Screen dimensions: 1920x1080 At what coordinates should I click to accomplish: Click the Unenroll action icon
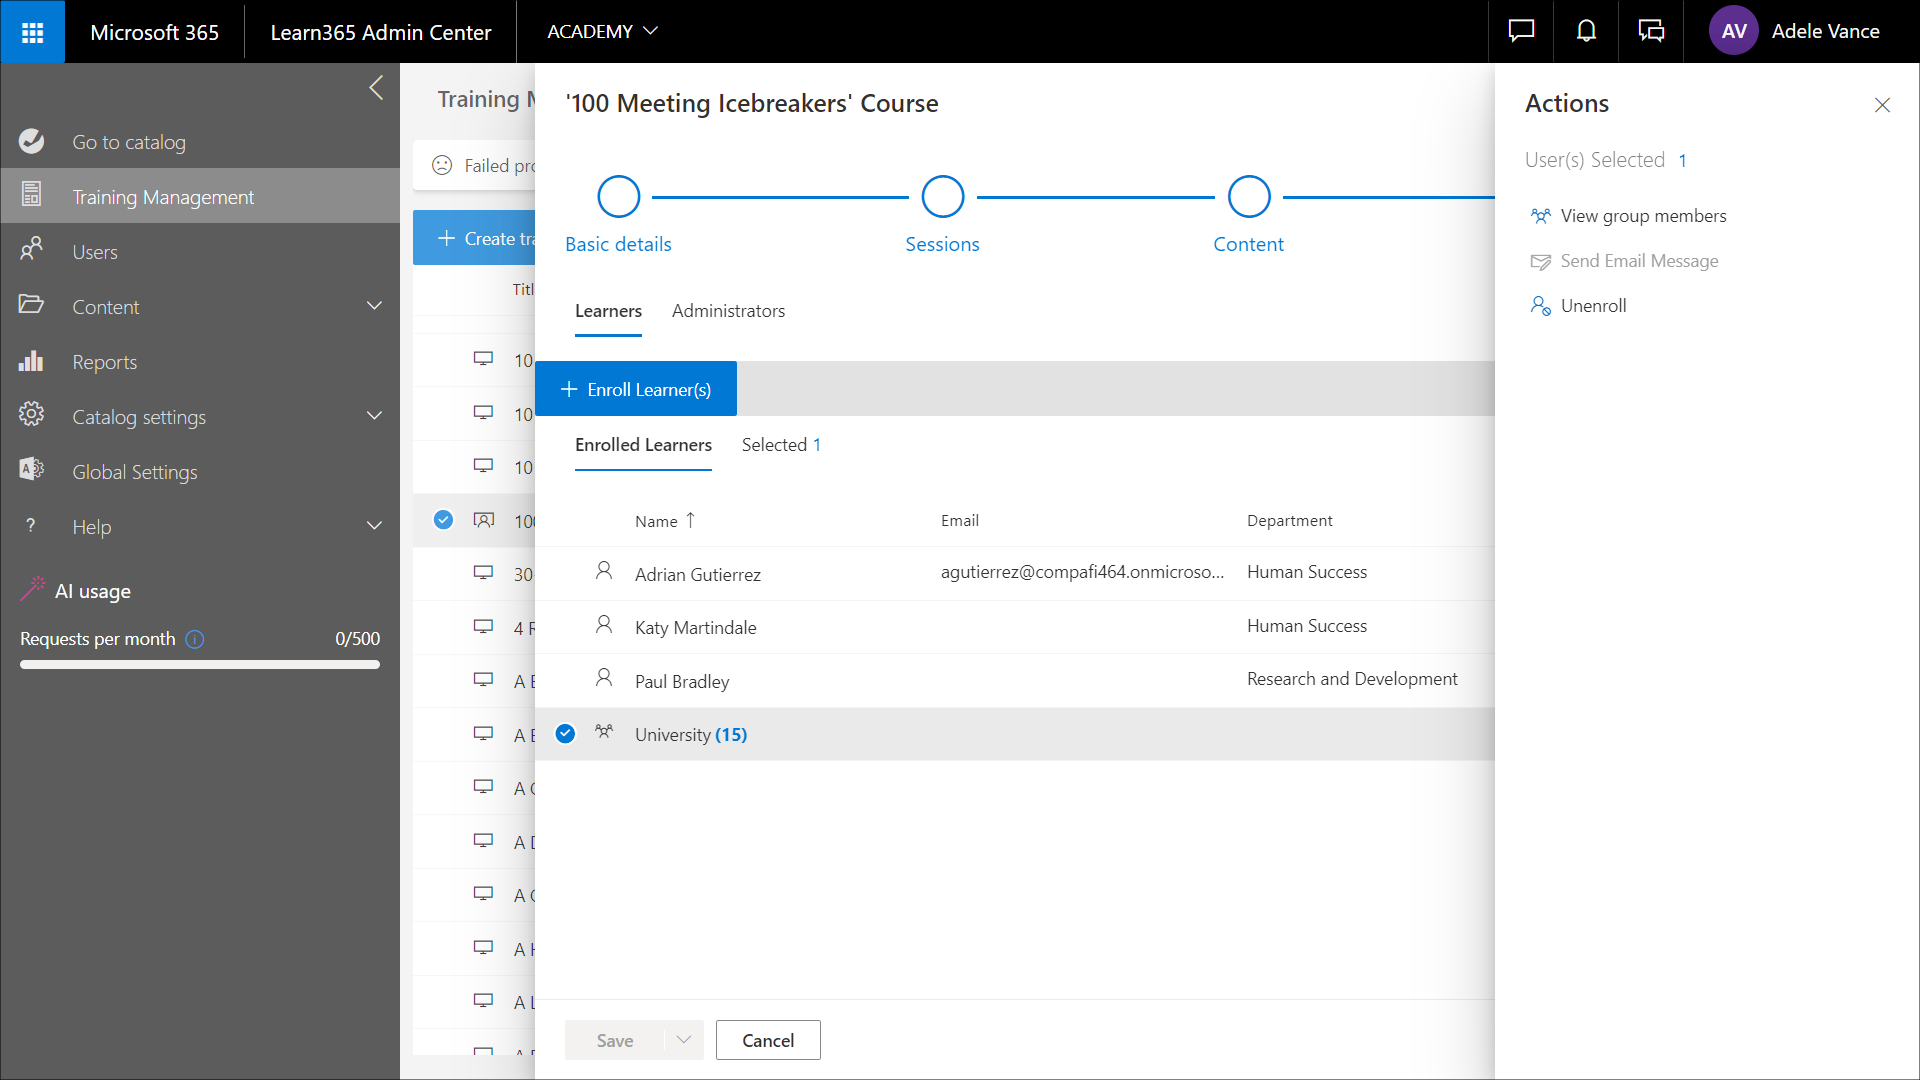pyautogui.click(x=1540, y=306)
